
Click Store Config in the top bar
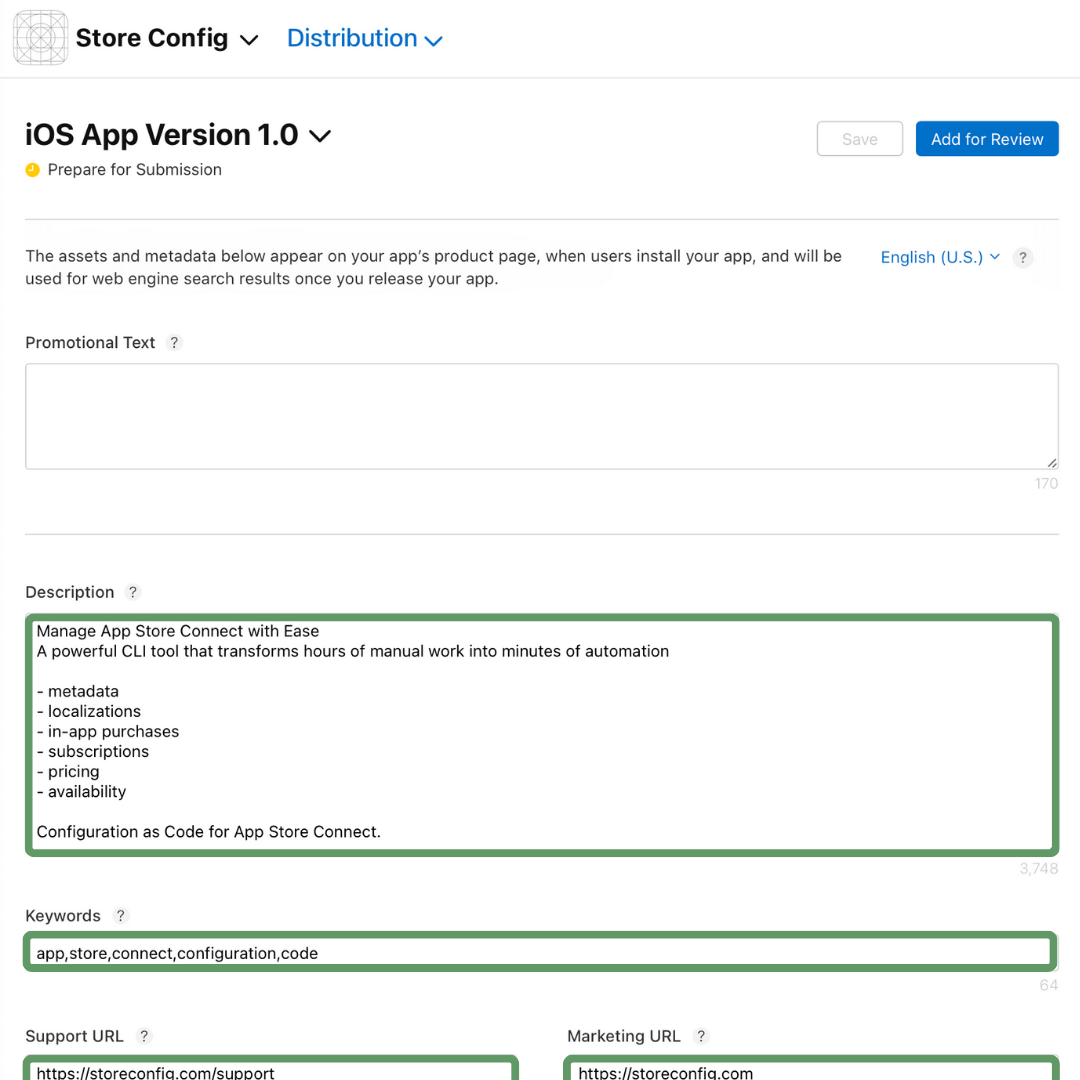151,38
